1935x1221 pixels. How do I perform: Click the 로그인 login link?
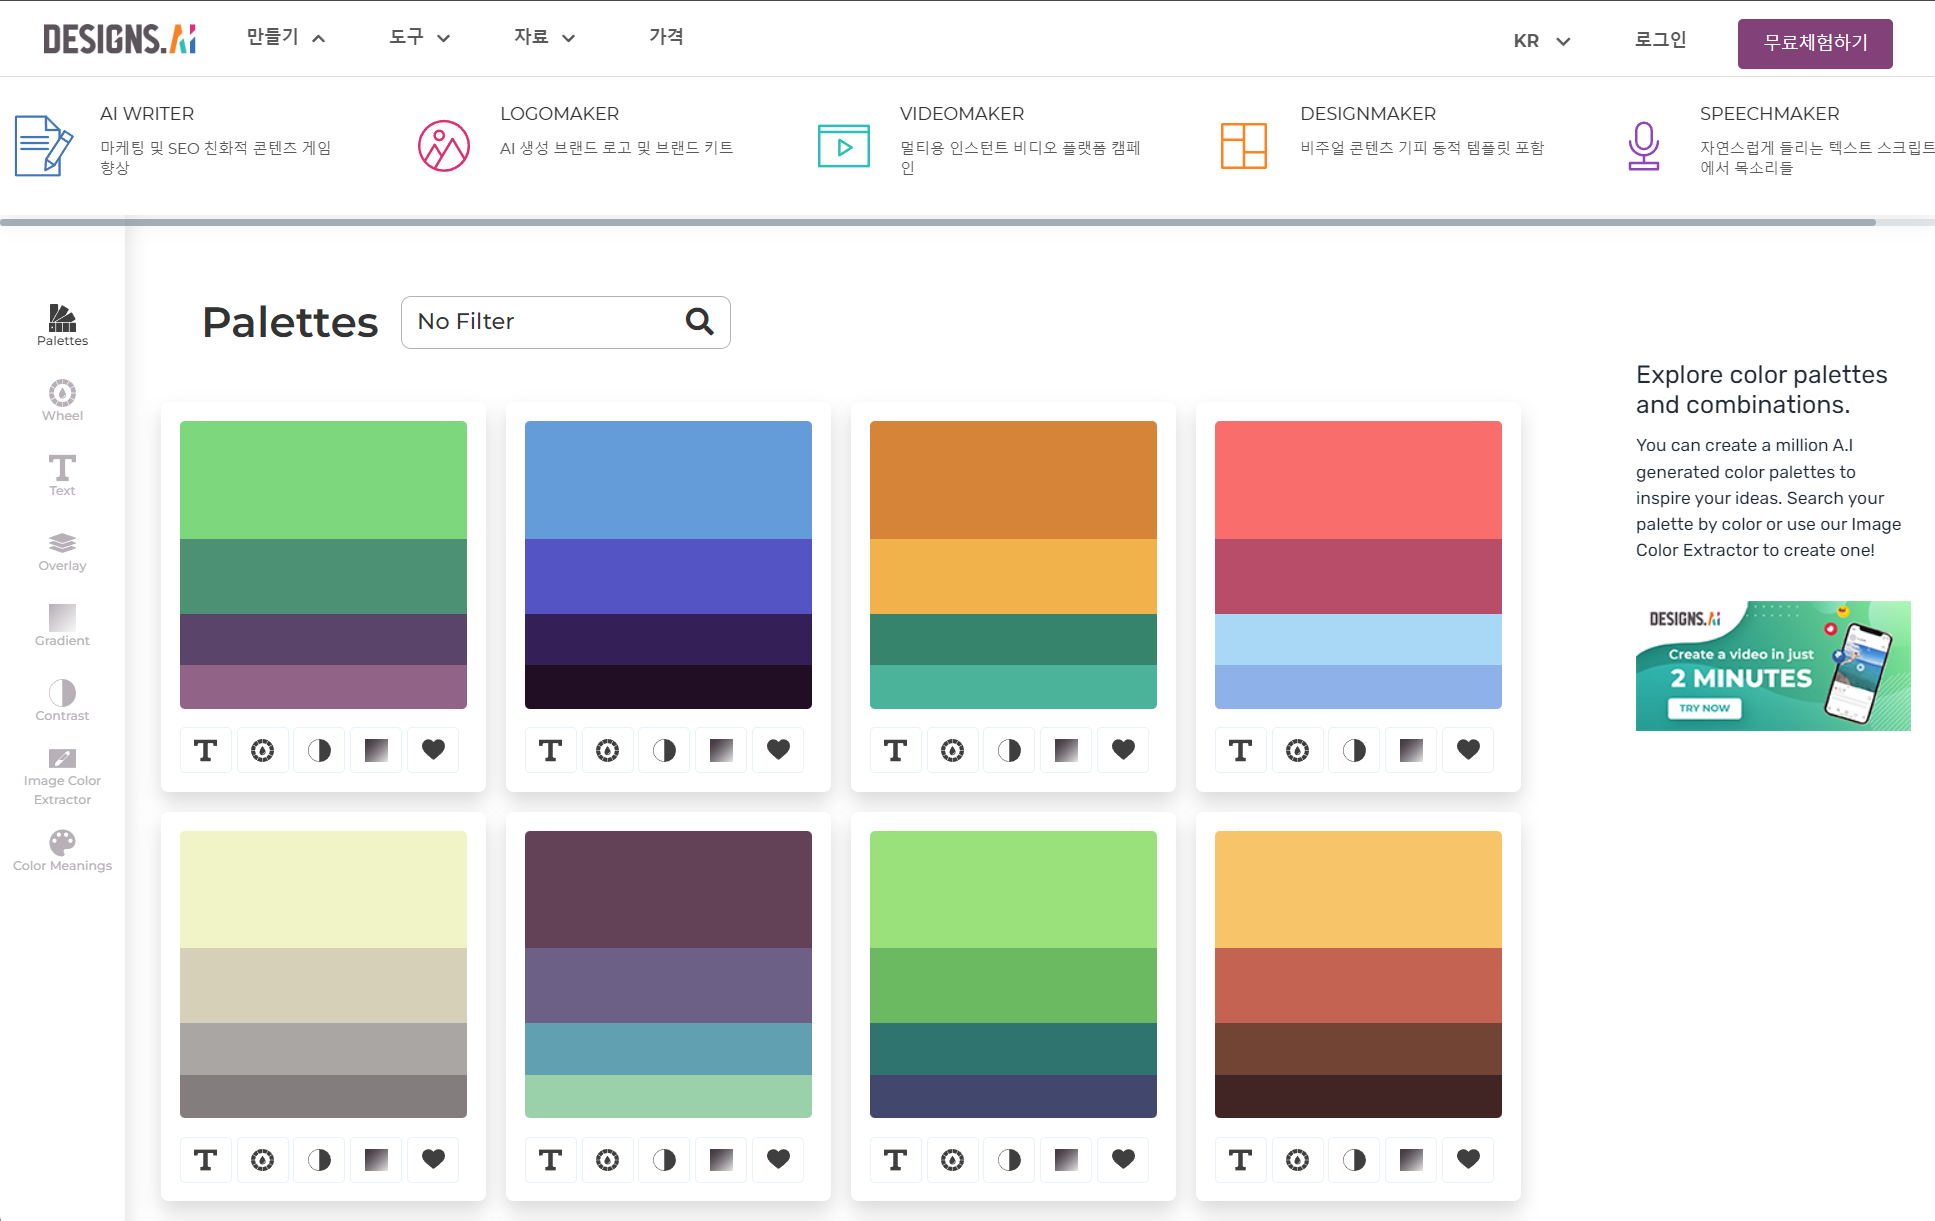[1660, 40]
